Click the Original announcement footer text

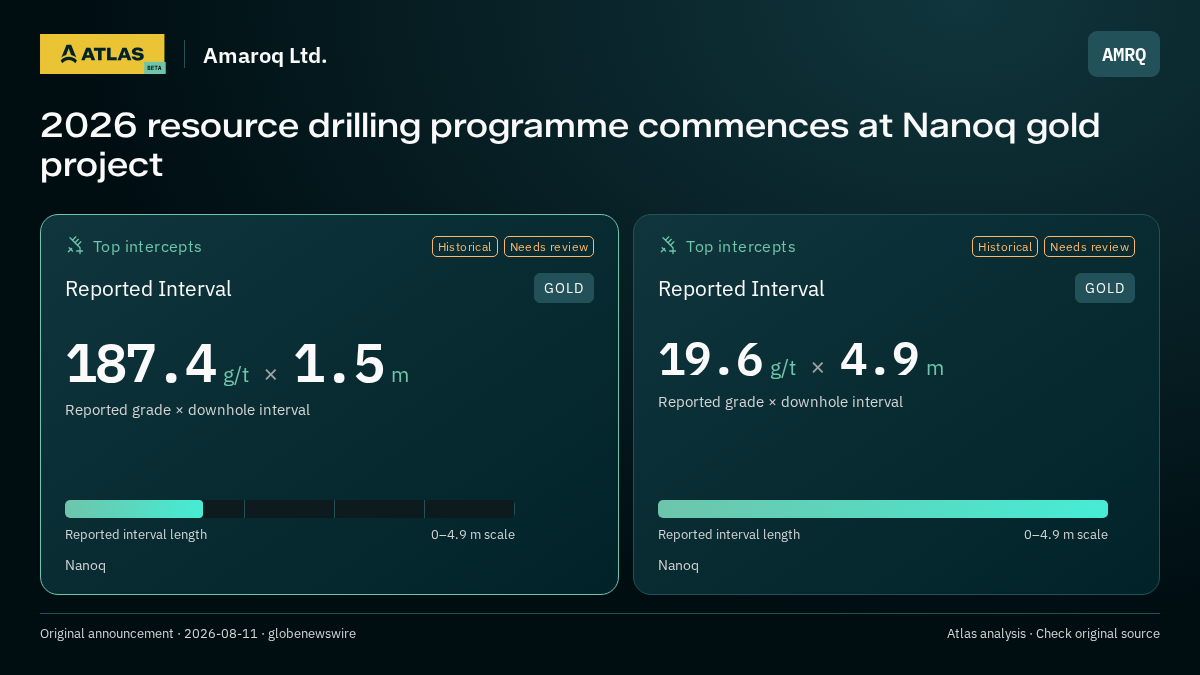(x=198, y=634)
